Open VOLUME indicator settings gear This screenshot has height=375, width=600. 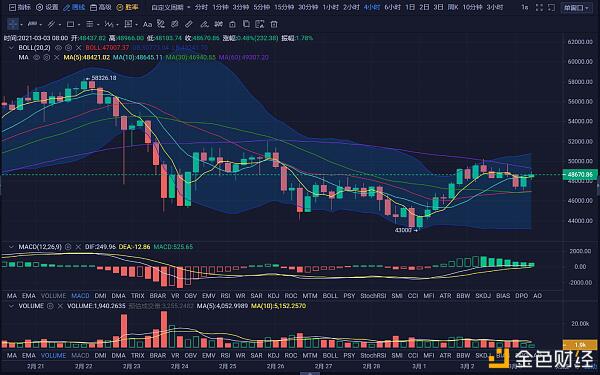[x=50, y=306]
